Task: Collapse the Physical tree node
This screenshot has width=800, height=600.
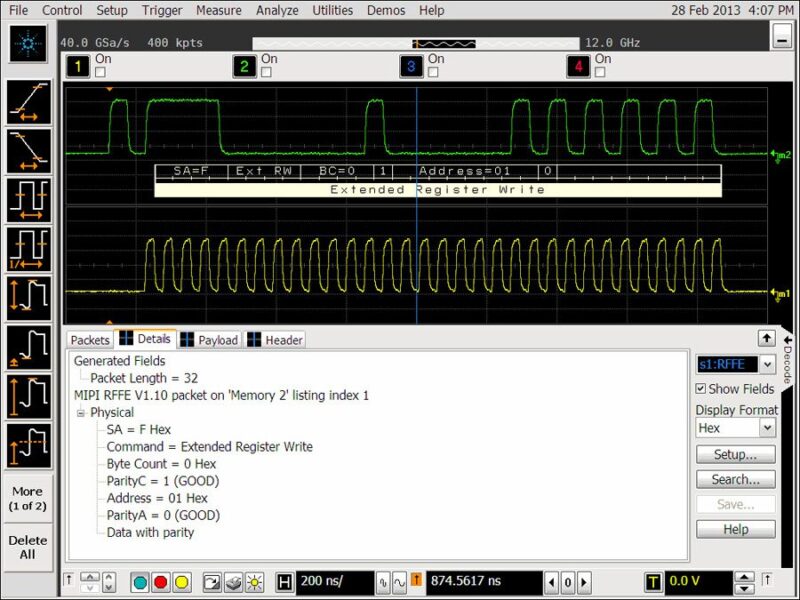Action: point(81,412)
